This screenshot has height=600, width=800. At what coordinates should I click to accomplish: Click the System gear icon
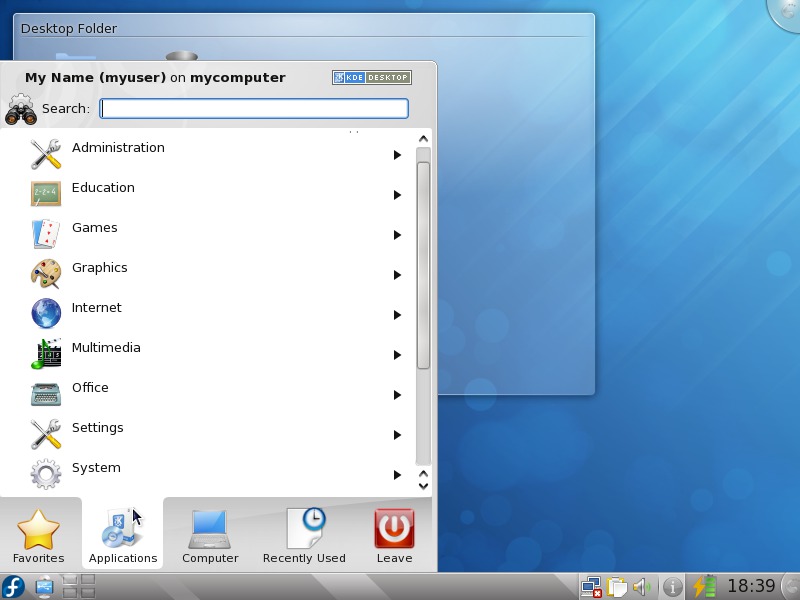(46, 474)
